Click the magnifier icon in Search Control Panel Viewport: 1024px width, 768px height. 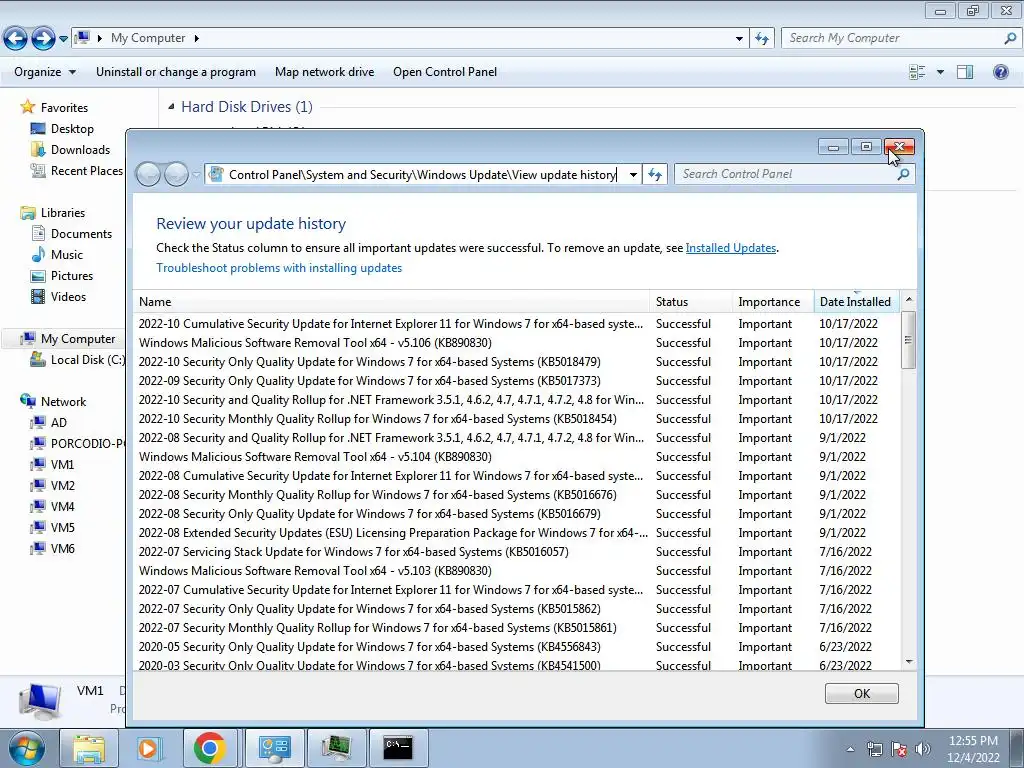[903, 174]
